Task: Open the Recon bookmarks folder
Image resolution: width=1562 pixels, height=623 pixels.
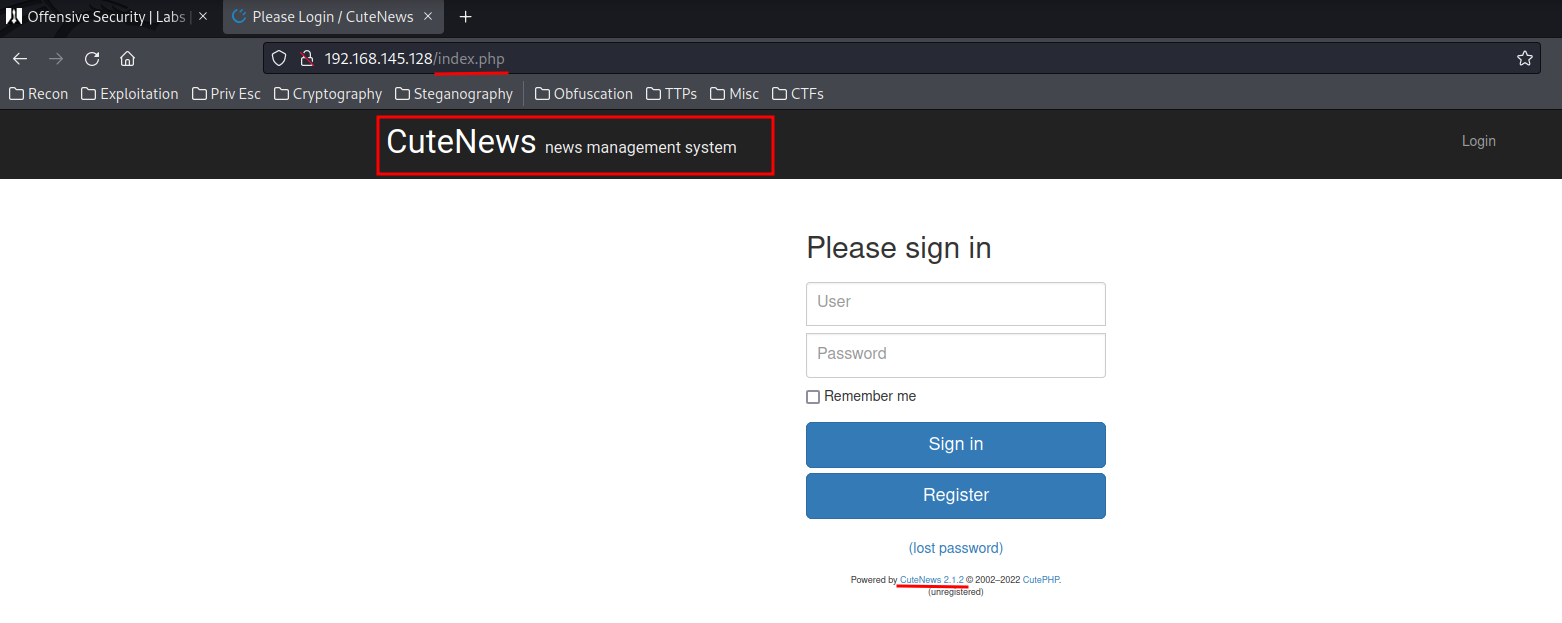Action: click(39, 94)
